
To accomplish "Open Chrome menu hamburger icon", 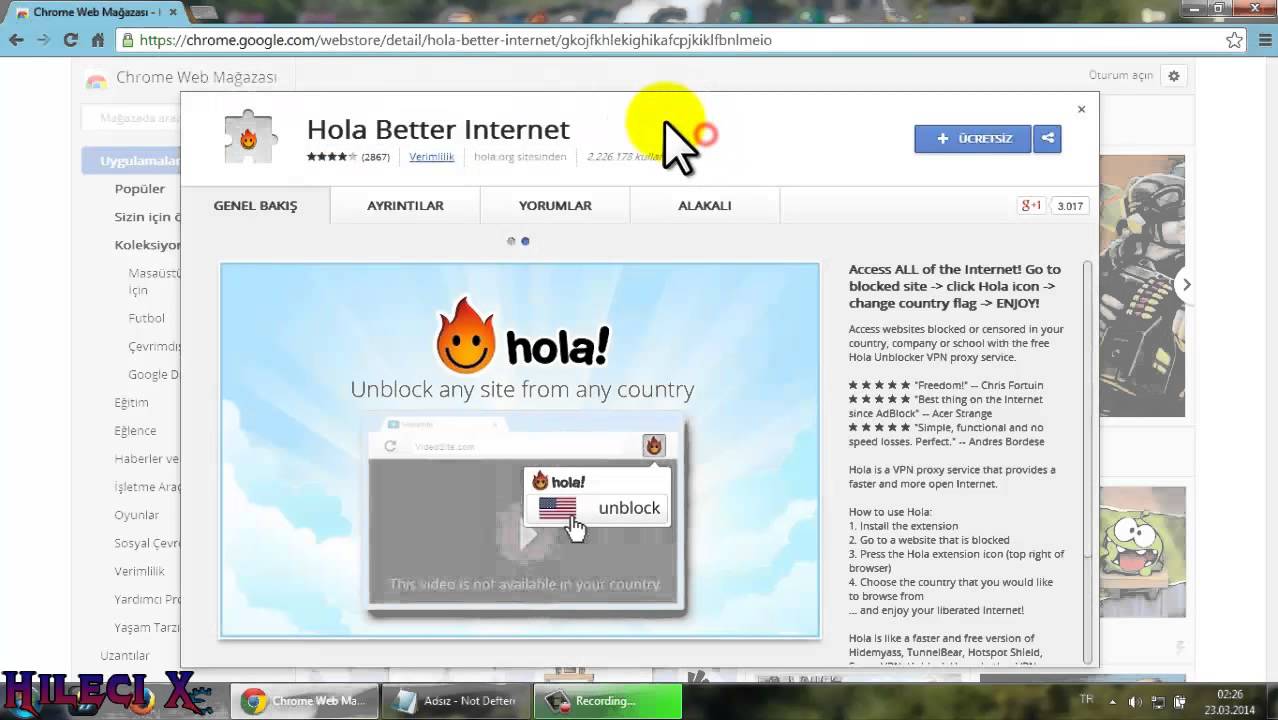I will (1264, 40).
